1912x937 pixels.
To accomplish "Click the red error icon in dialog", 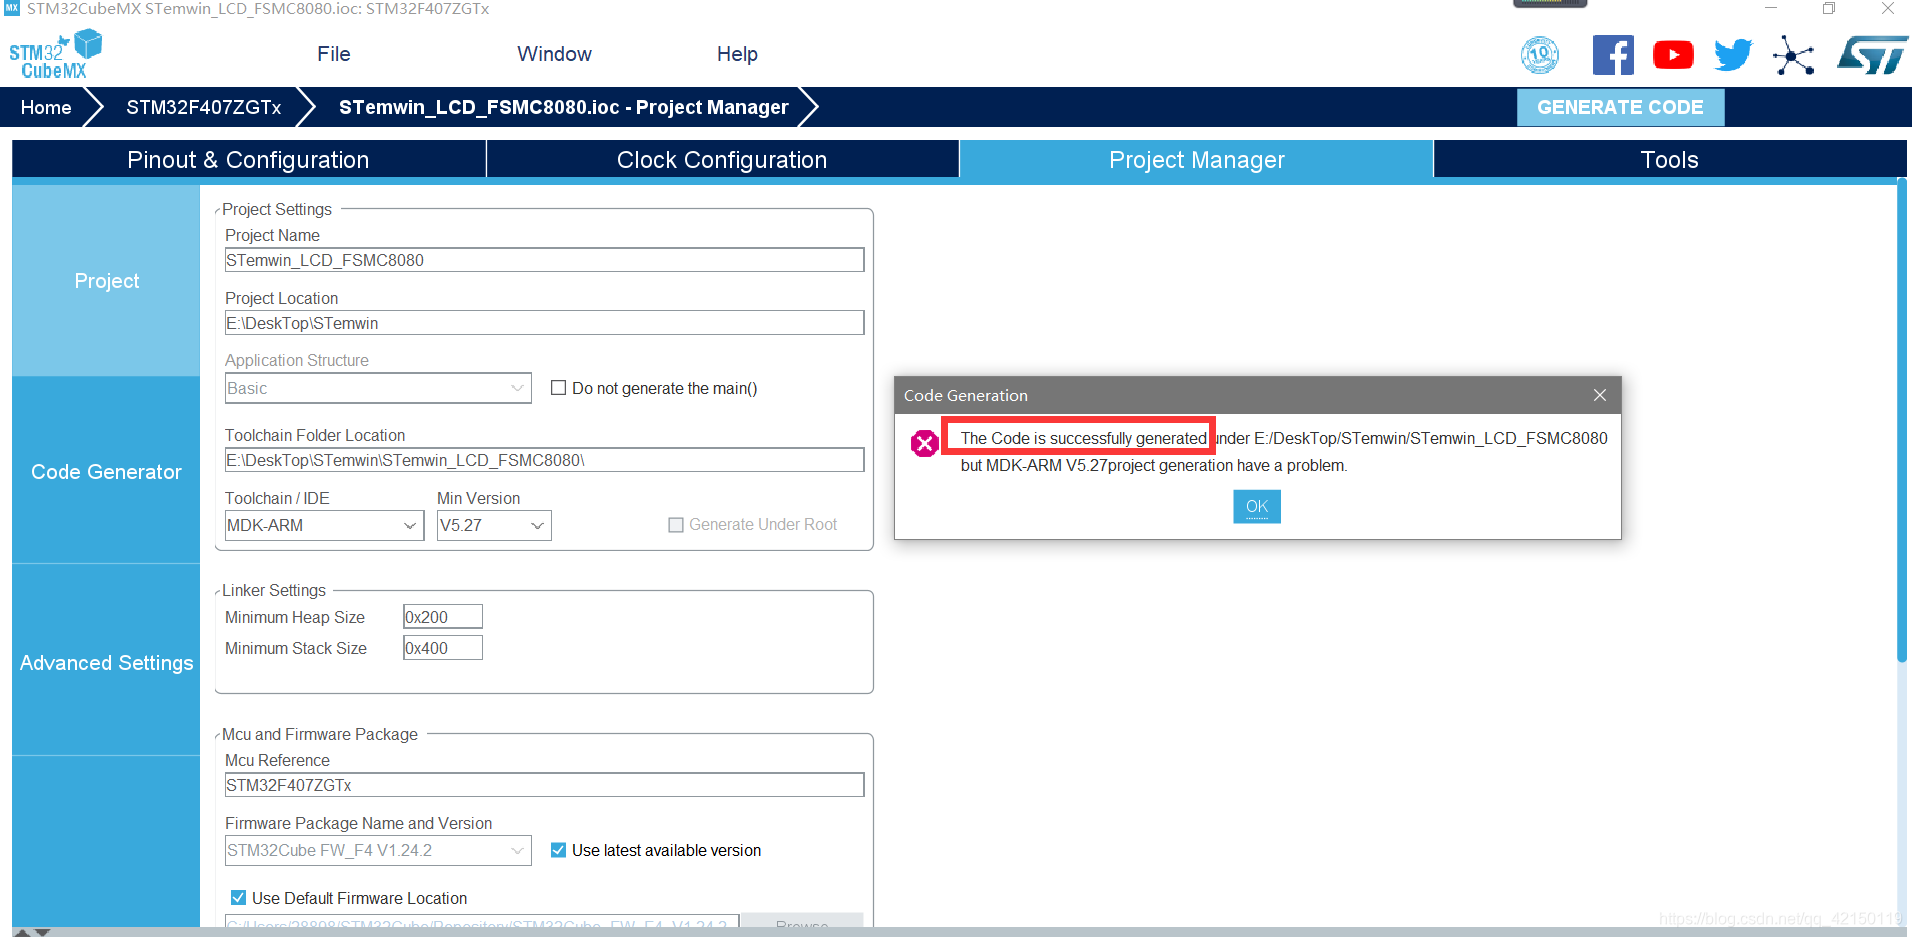I will 925,442.
